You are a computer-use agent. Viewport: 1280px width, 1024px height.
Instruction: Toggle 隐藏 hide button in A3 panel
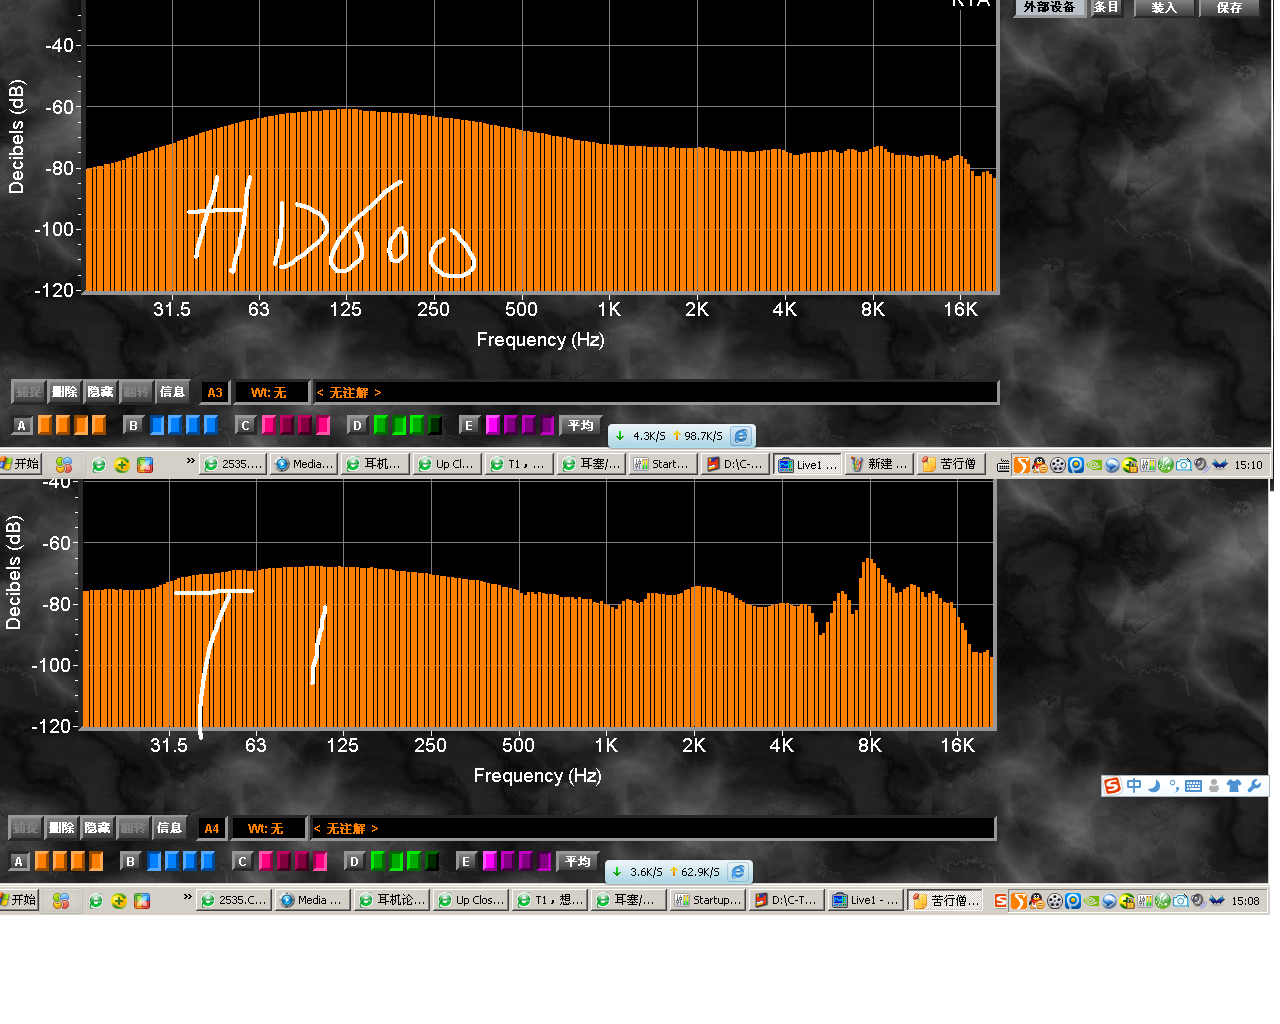point(100,392)
